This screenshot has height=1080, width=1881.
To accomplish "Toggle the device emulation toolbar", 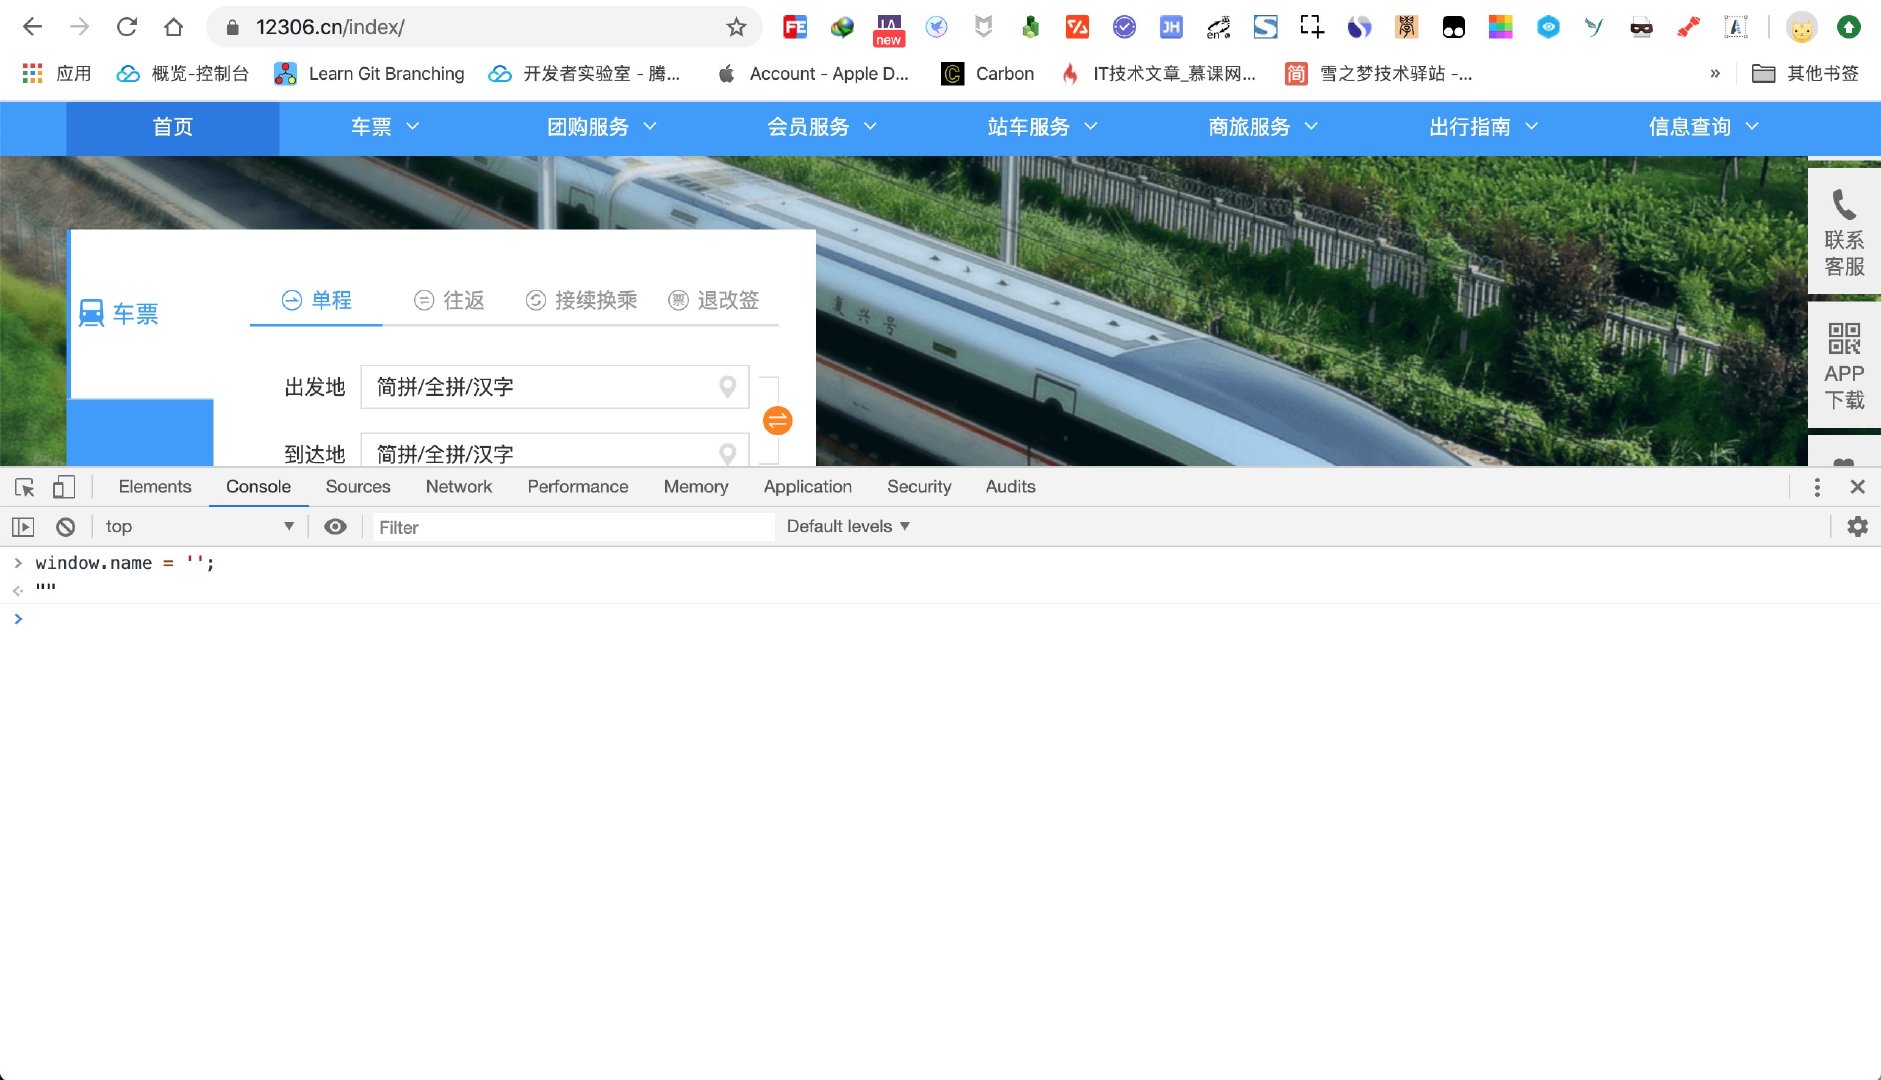I will click(x=64, y=487).
